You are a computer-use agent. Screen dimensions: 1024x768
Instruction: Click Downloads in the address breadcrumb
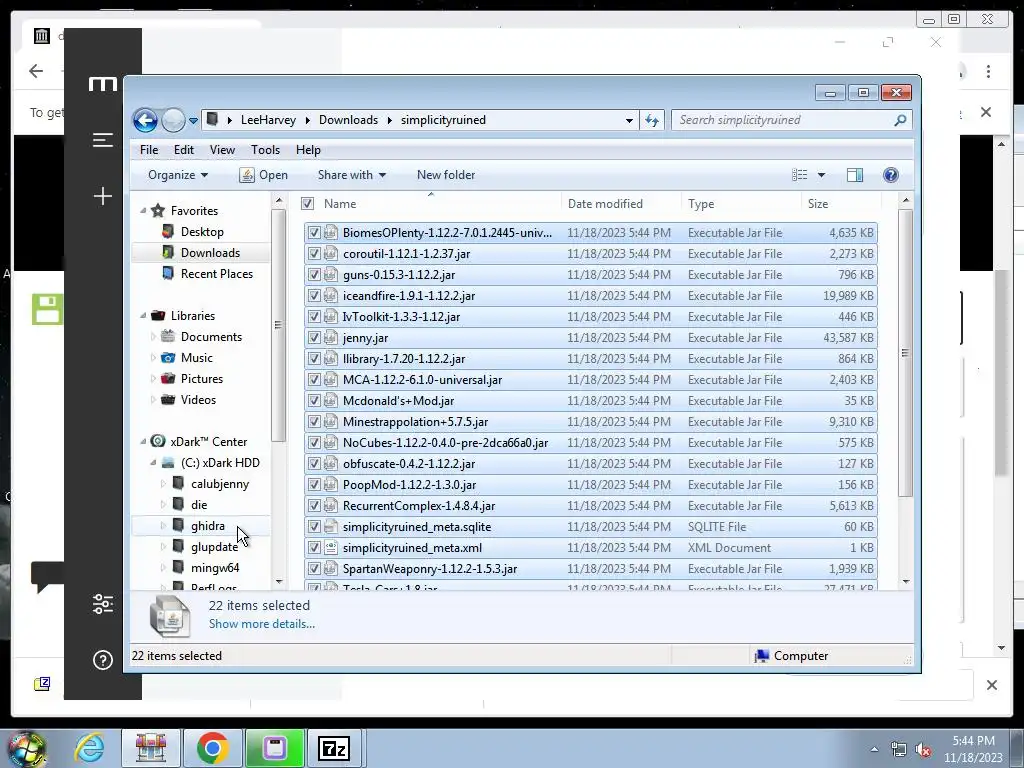348,120
